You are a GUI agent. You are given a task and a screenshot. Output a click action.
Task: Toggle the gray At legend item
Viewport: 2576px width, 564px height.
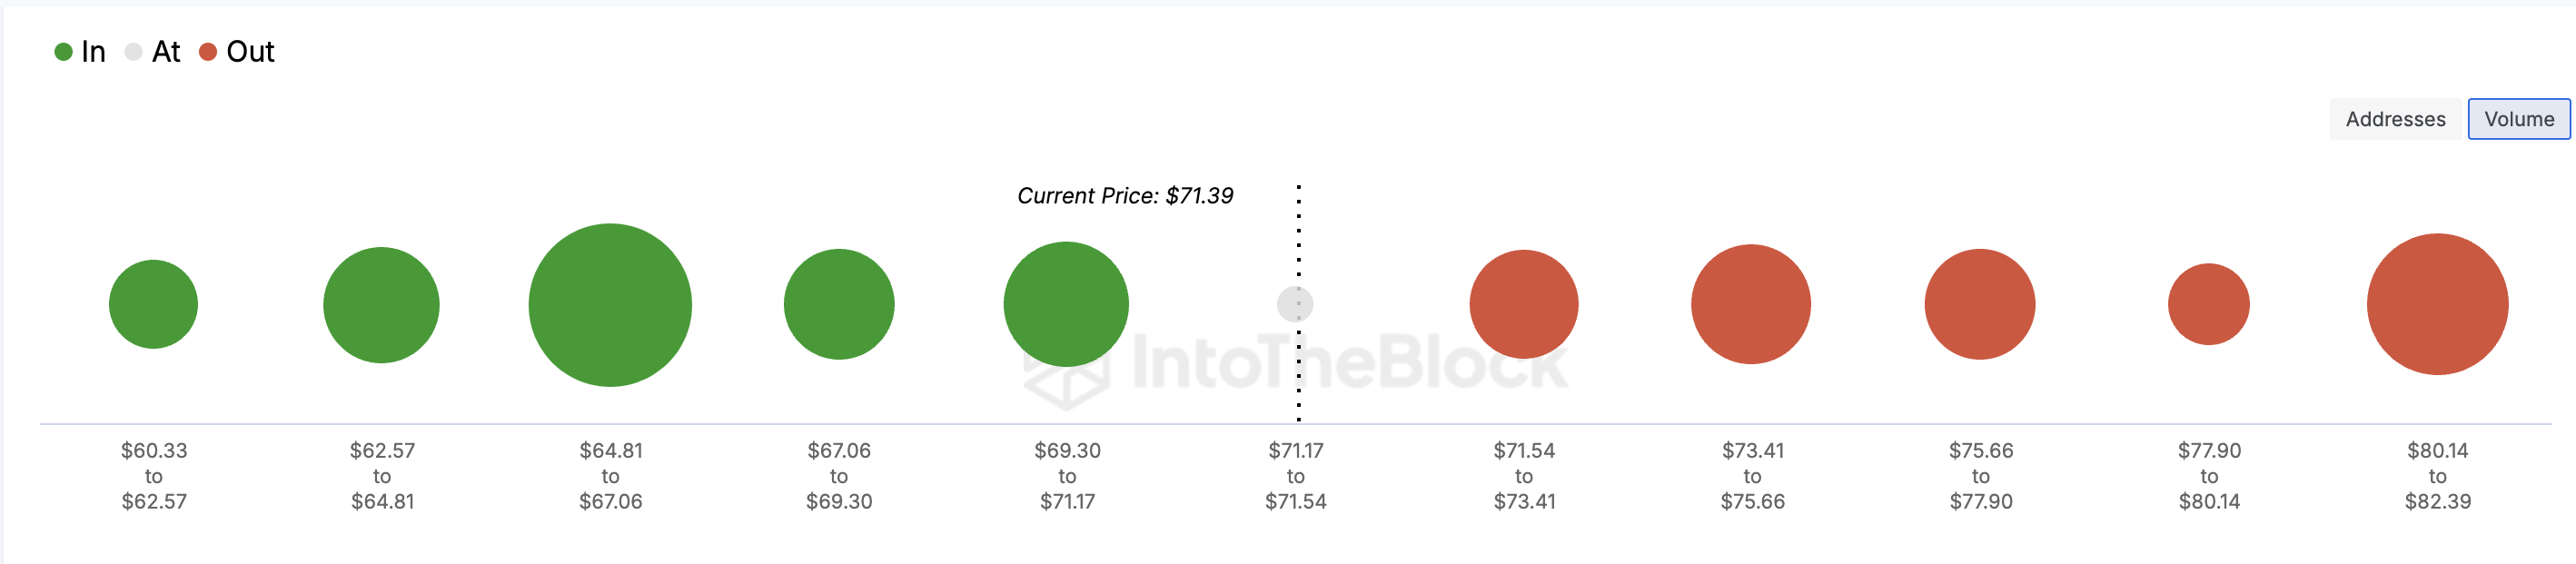click(153, 52)
